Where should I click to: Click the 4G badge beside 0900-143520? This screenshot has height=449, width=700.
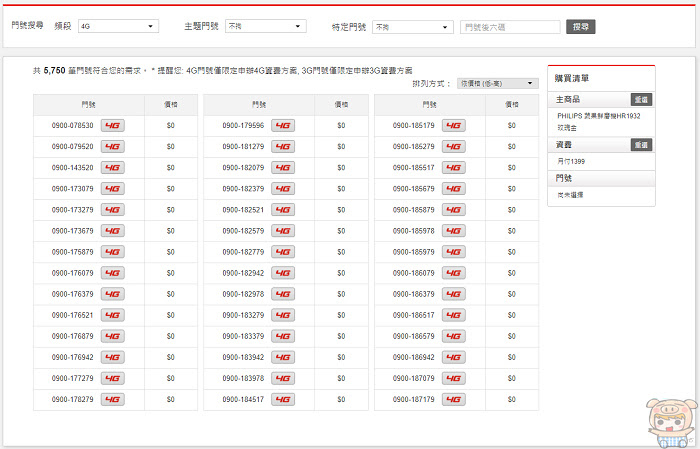click(112, 167)
